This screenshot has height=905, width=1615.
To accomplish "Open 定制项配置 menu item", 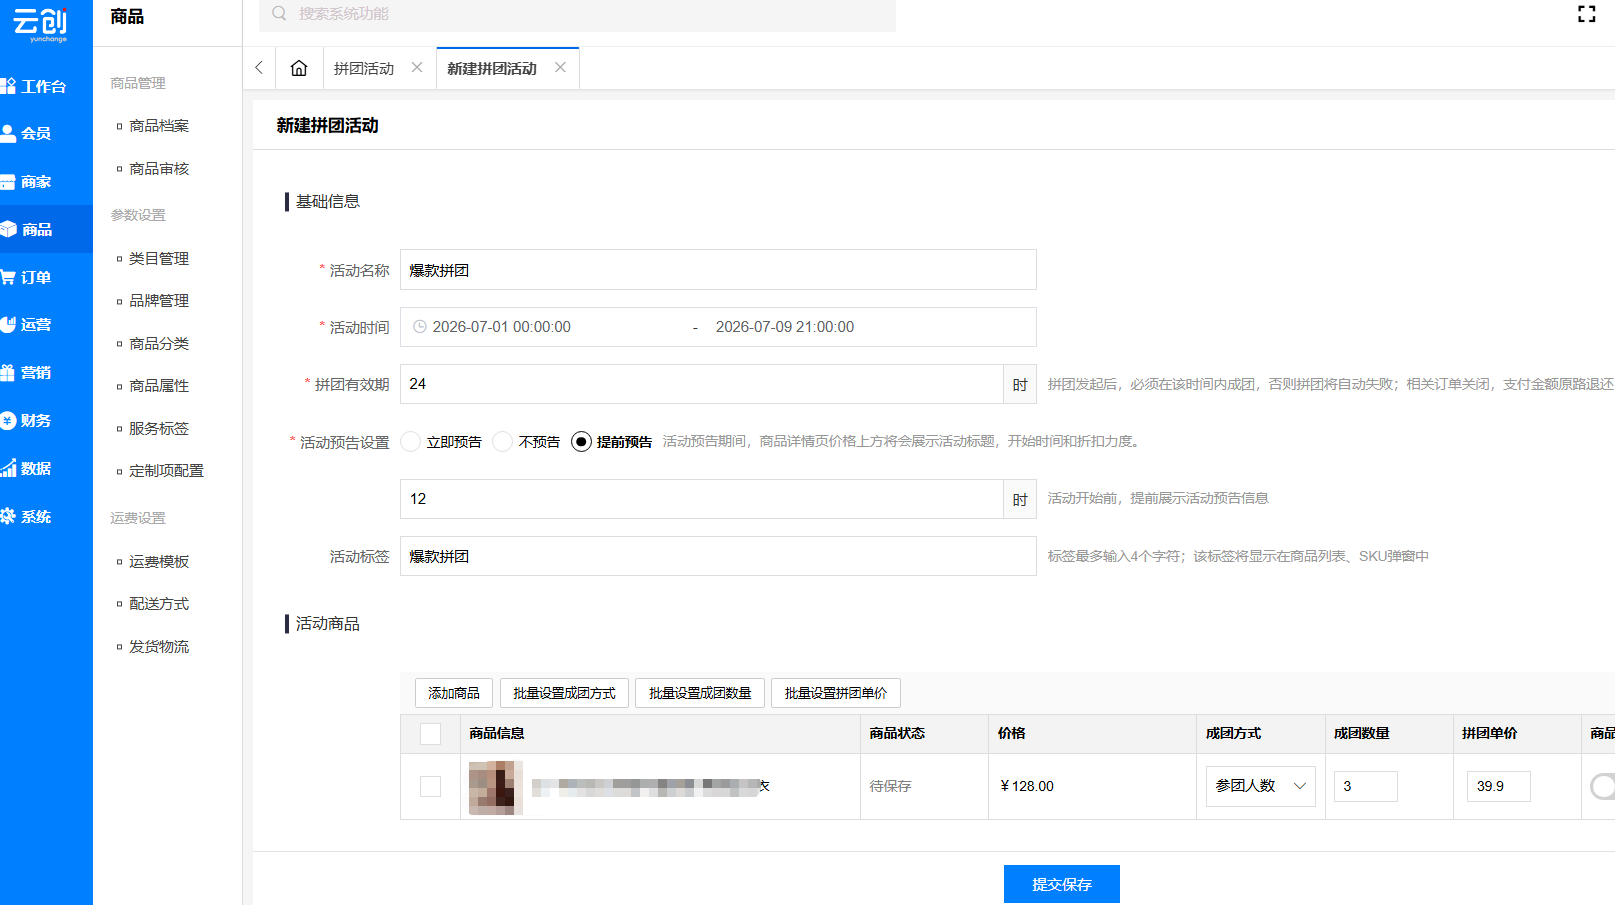I will click(x=166, y=471).
